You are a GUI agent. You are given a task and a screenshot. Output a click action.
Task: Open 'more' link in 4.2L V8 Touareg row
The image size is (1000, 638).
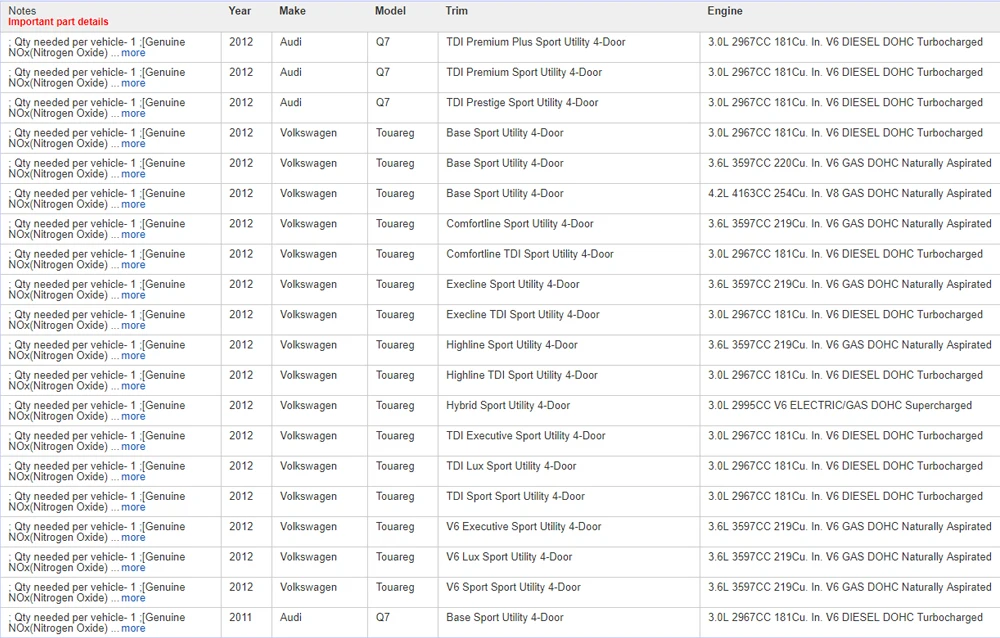pyautogui.click(x=133, y=204)
